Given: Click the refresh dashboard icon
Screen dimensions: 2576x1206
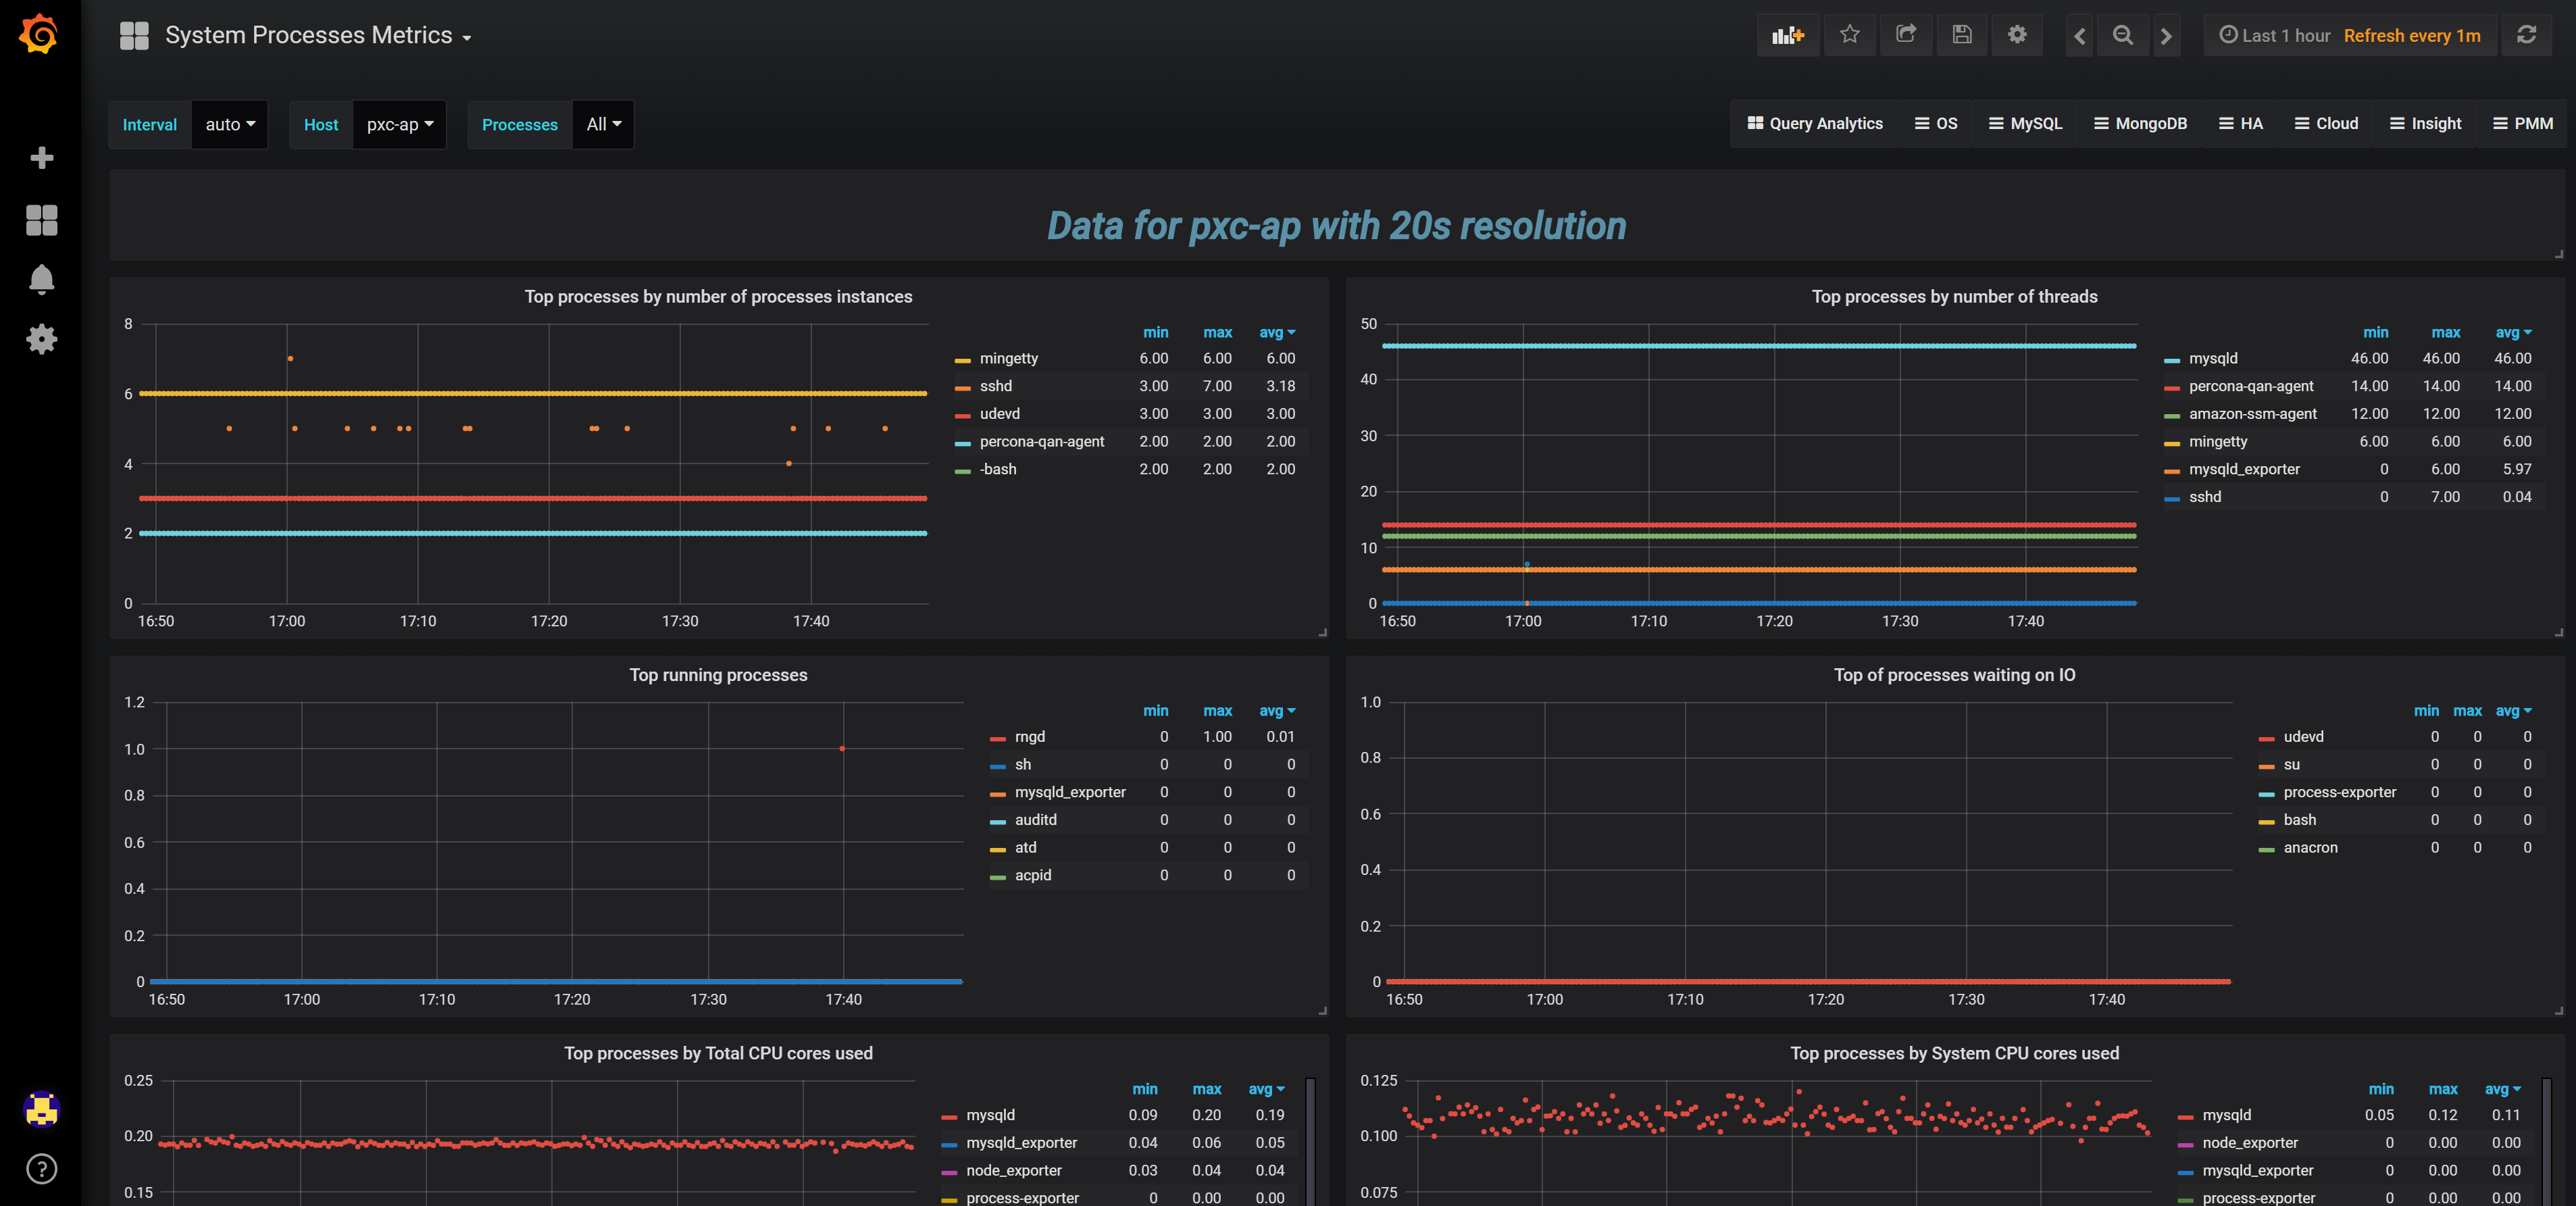Looking at the screenshot, I should tap(2526, 36).
